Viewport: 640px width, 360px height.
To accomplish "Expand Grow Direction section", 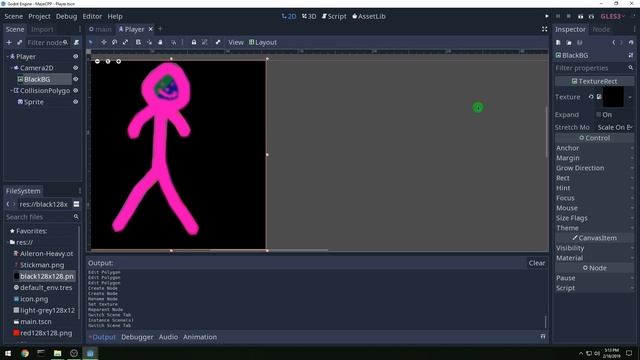I will click(x=594, y=168).
